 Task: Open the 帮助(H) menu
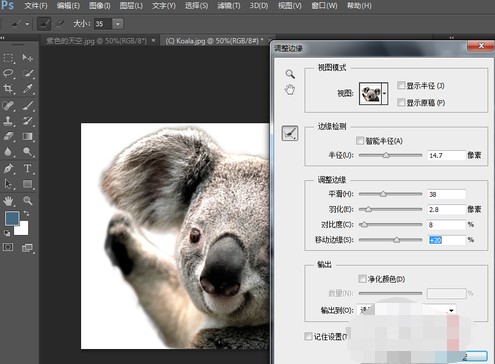[359, 6]
